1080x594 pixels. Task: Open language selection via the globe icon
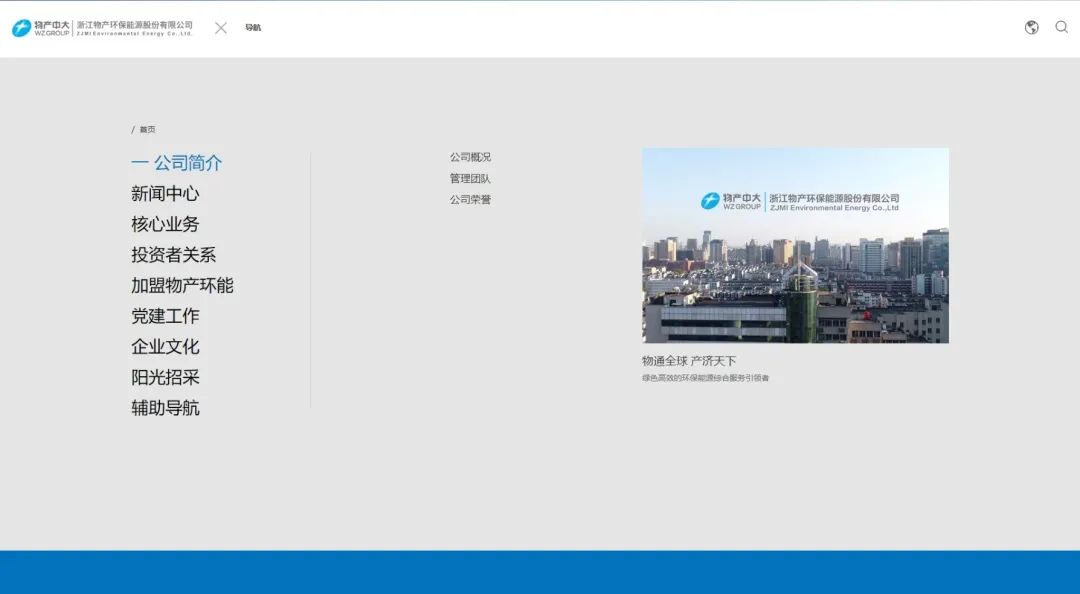tap(1031, 28)
